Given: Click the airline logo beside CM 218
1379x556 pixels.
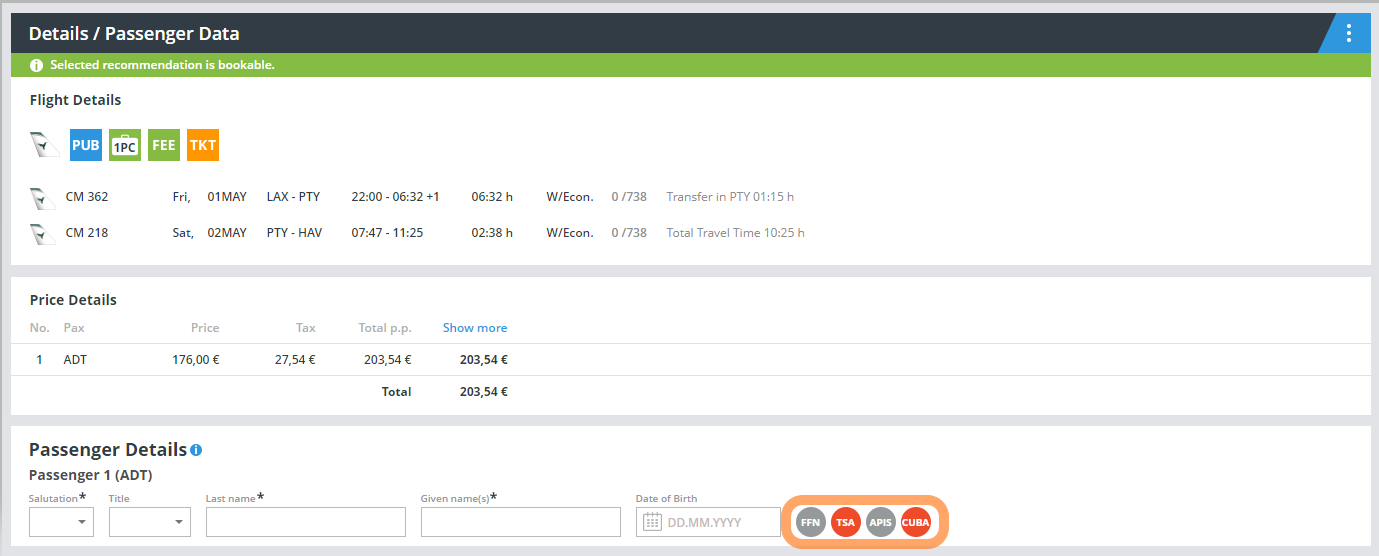Looking at the screenshot, I should 41,233.
